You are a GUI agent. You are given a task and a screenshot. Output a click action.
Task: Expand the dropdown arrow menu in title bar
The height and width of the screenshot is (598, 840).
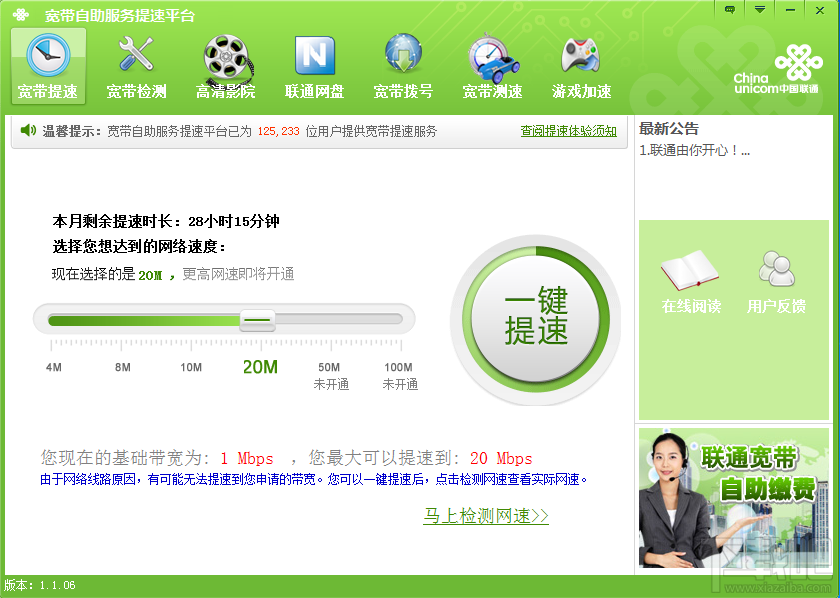coord(760,10)
